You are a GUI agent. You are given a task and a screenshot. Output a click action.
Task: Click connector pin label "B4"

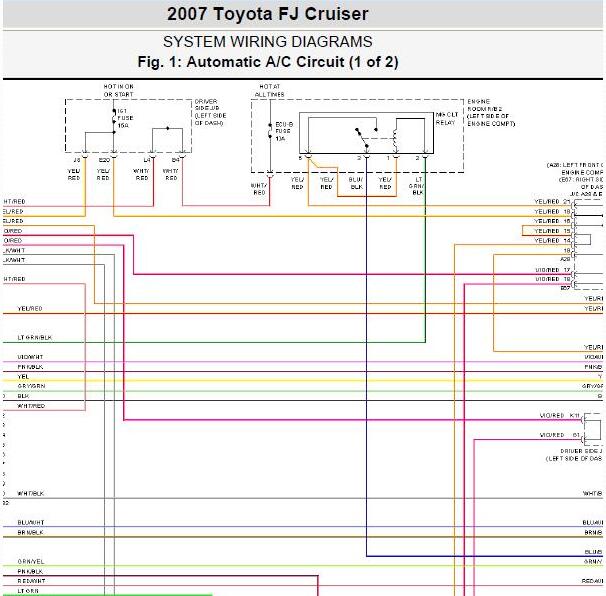(x=176, y=160)
